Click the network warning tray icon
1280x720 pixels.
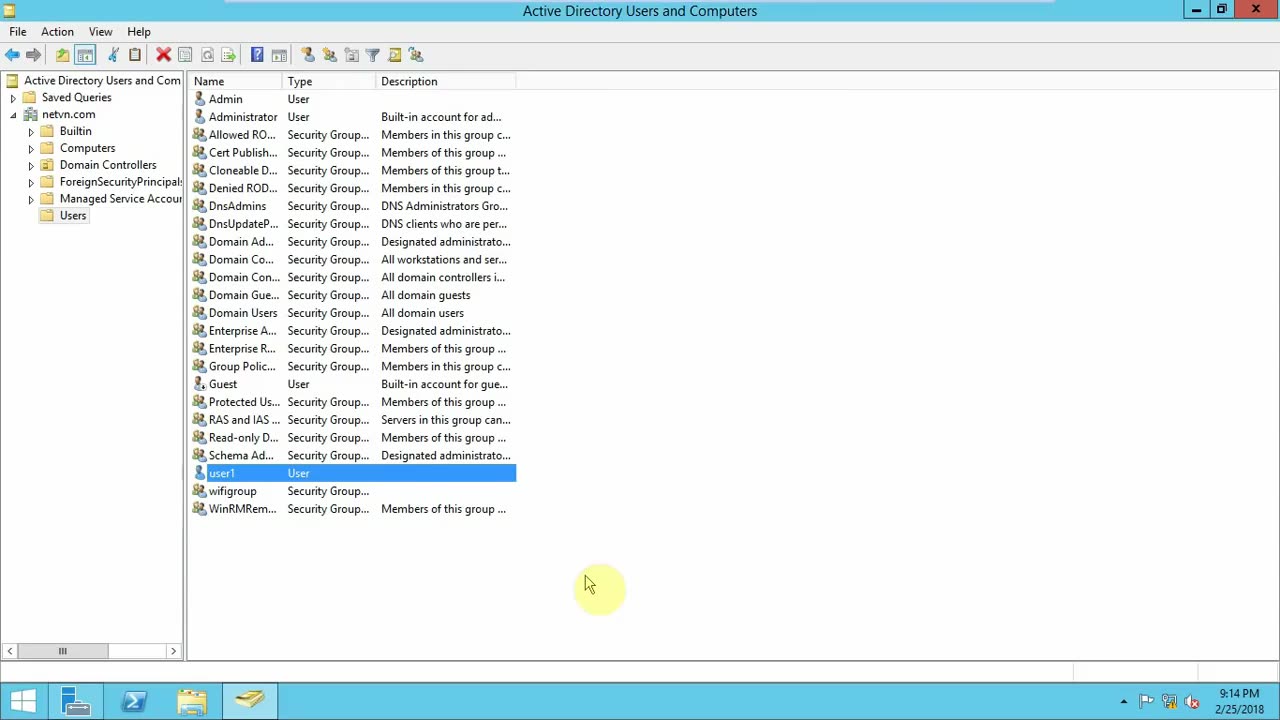pyautogui.click(x=1169, y=702)
